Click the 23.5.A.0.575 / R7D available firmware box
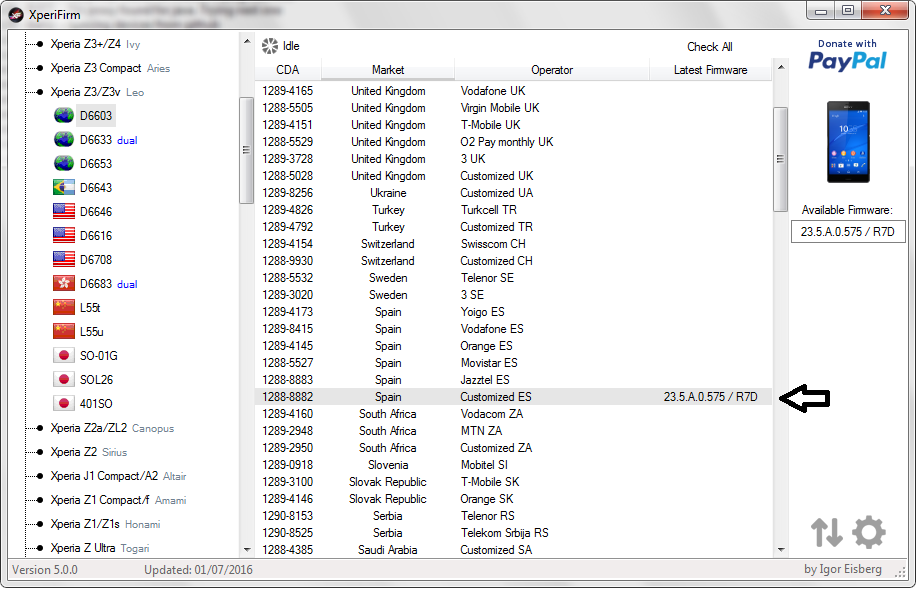Viewport: 916px width, 614px height. 847,231
